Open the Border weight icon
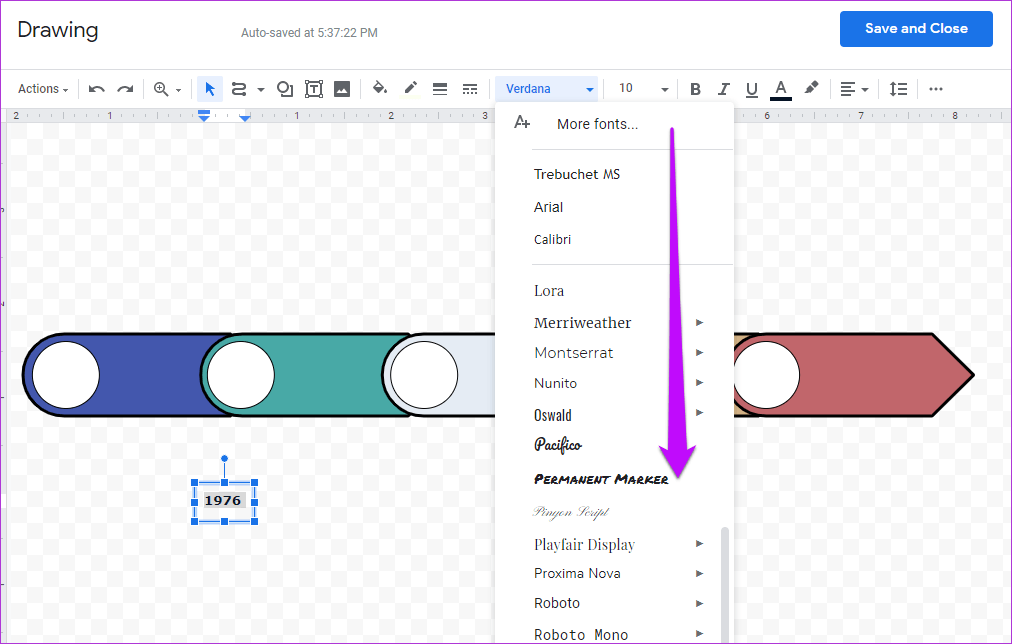 (440, 89)
